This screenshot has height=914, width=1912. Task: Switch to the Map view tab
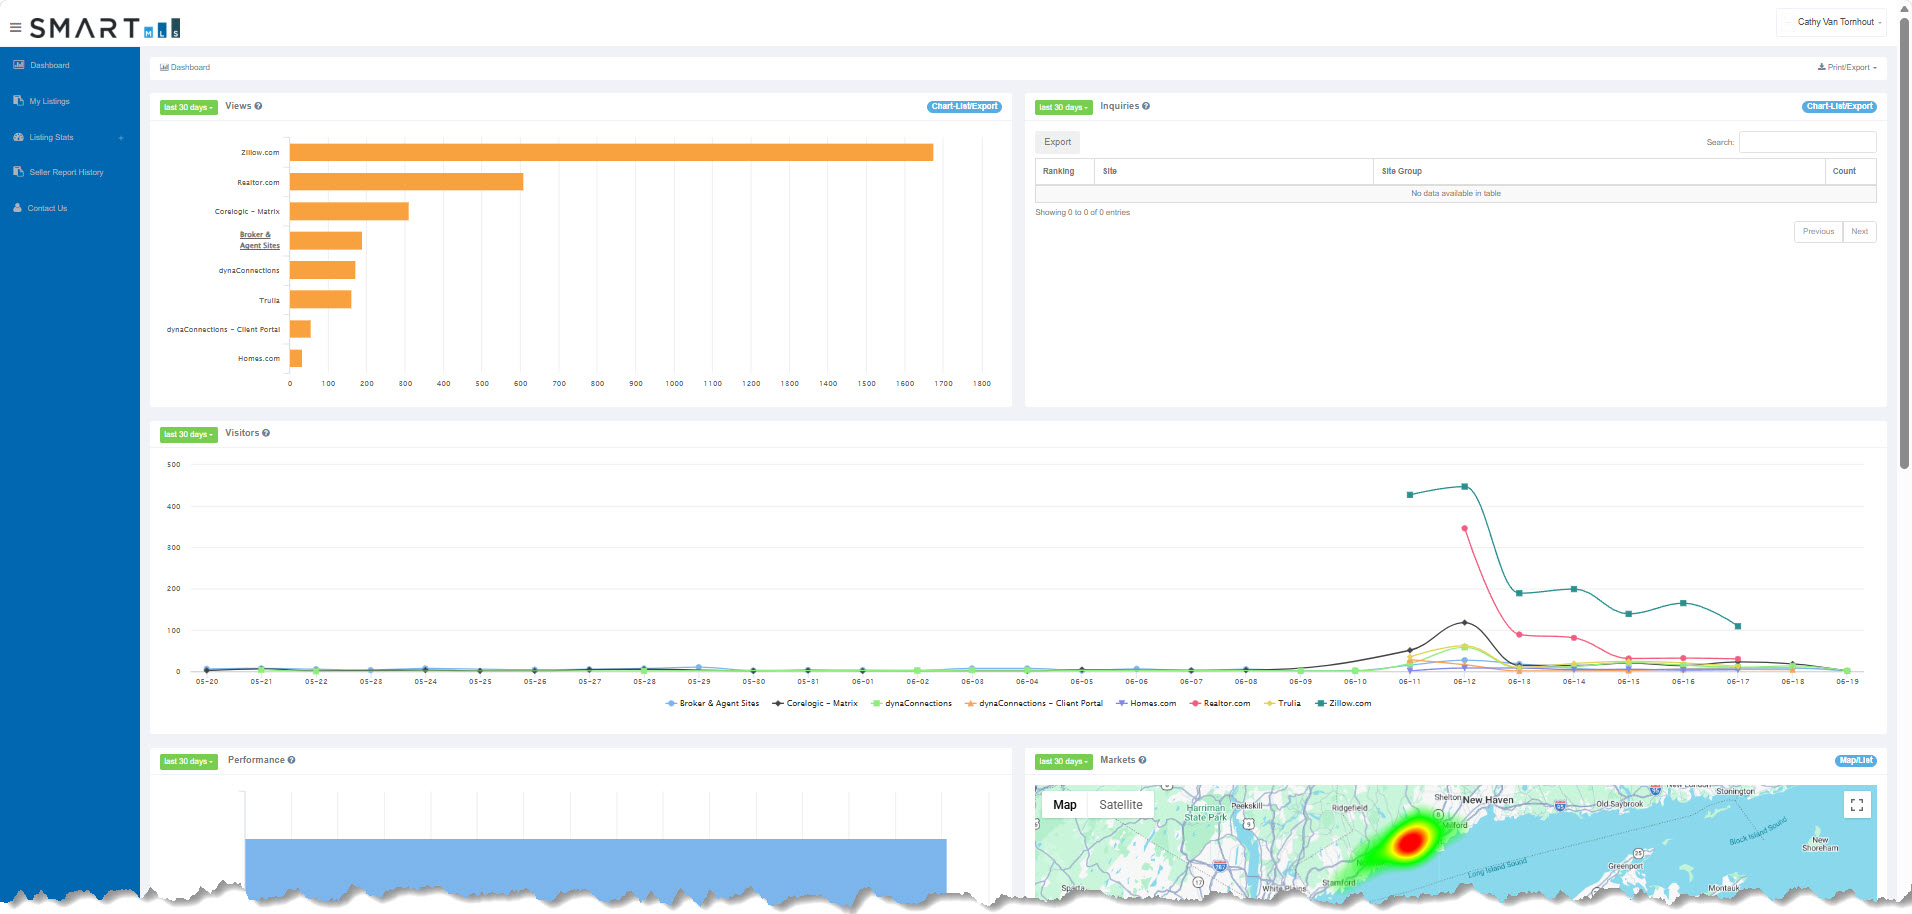(1064, 805)
